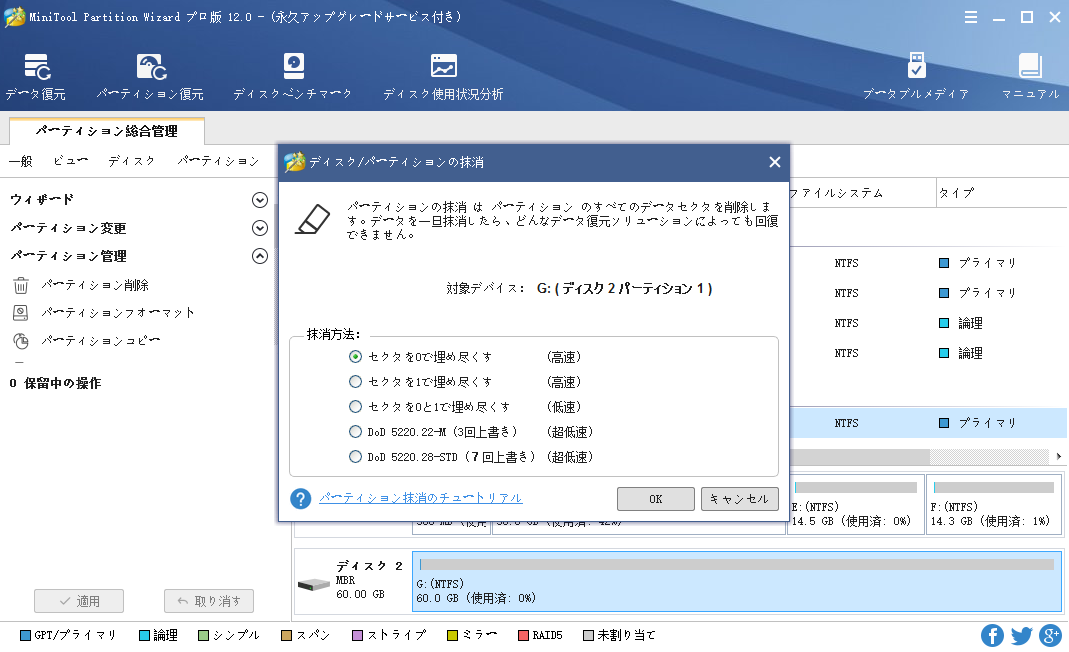Screen dimensions: 1069x652
Task: Launch パーティション復元 (Partition Recovery)
Action: 151,76
